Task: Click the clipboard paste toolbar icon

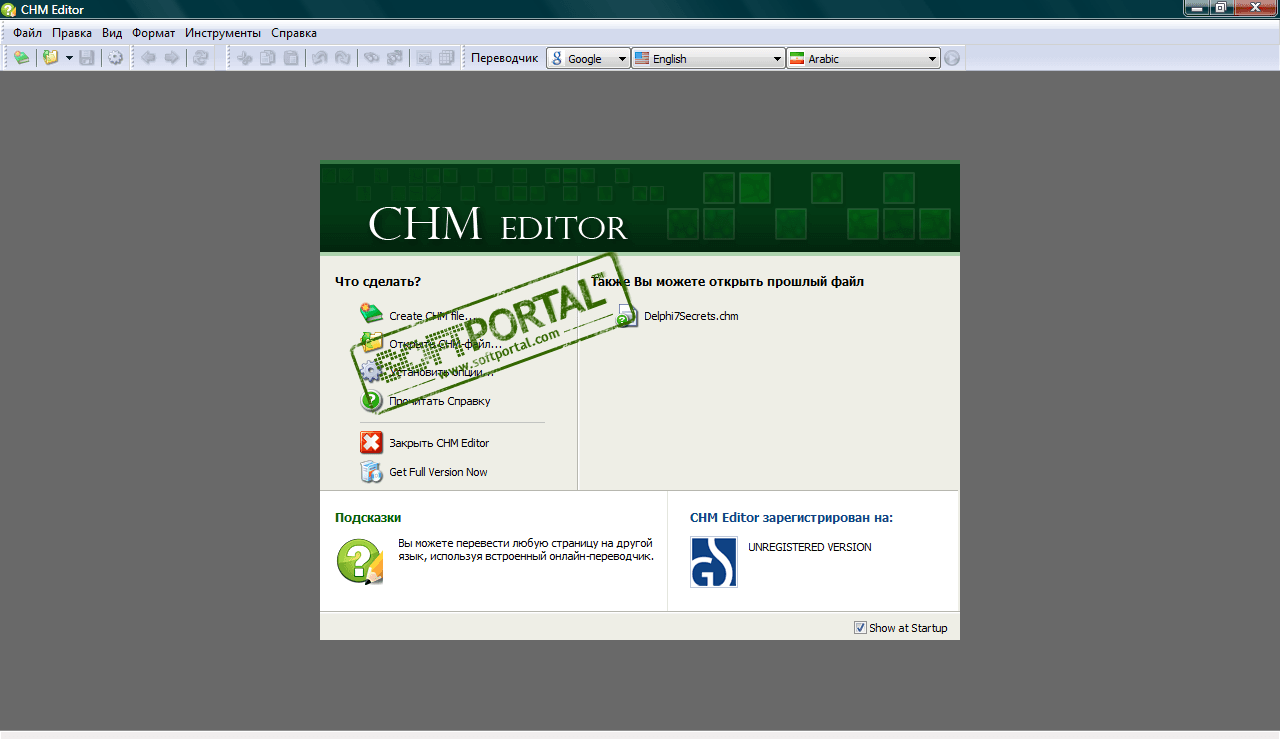Action: point(291,58)
